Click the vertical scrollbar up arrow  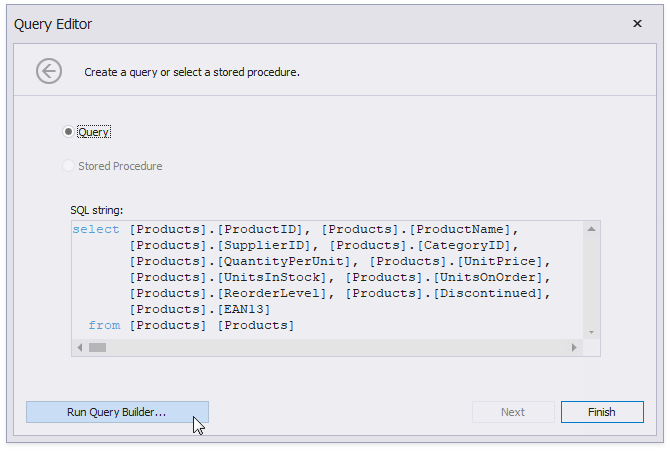[x=591, y=229]
